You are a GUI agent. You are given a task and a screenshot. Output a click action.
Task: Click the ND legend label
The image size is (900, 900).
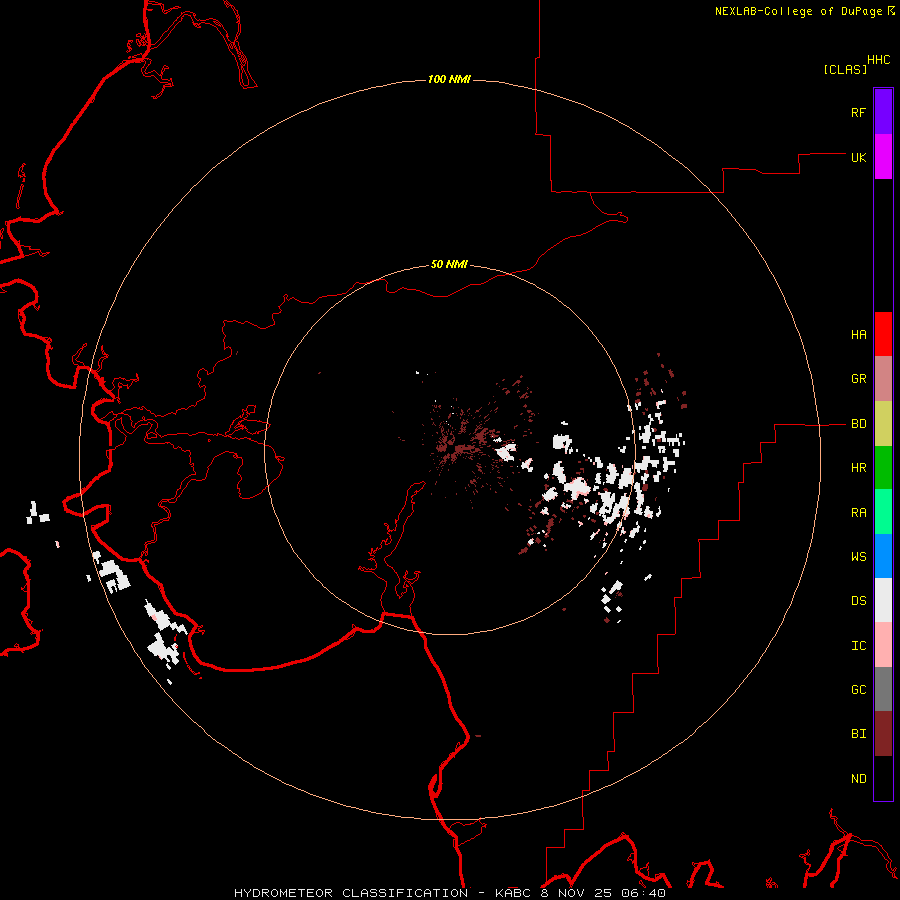coord(858,779)
